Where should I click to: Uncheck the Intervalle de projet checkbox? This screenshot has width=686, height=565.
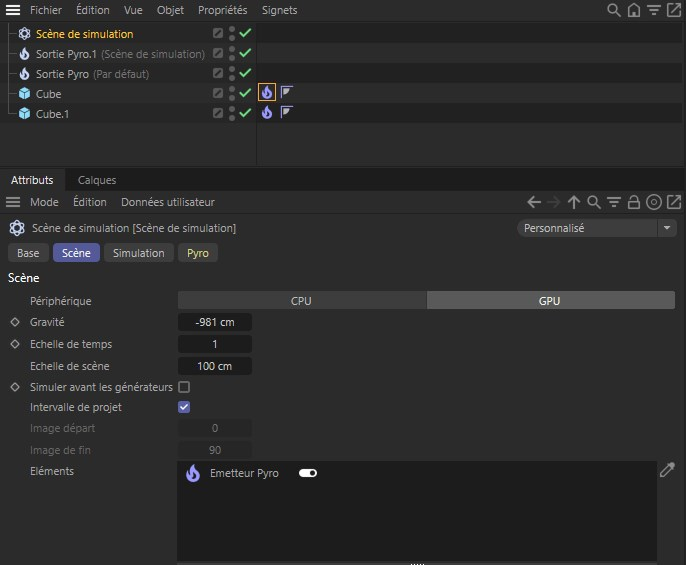coord(184,407)
